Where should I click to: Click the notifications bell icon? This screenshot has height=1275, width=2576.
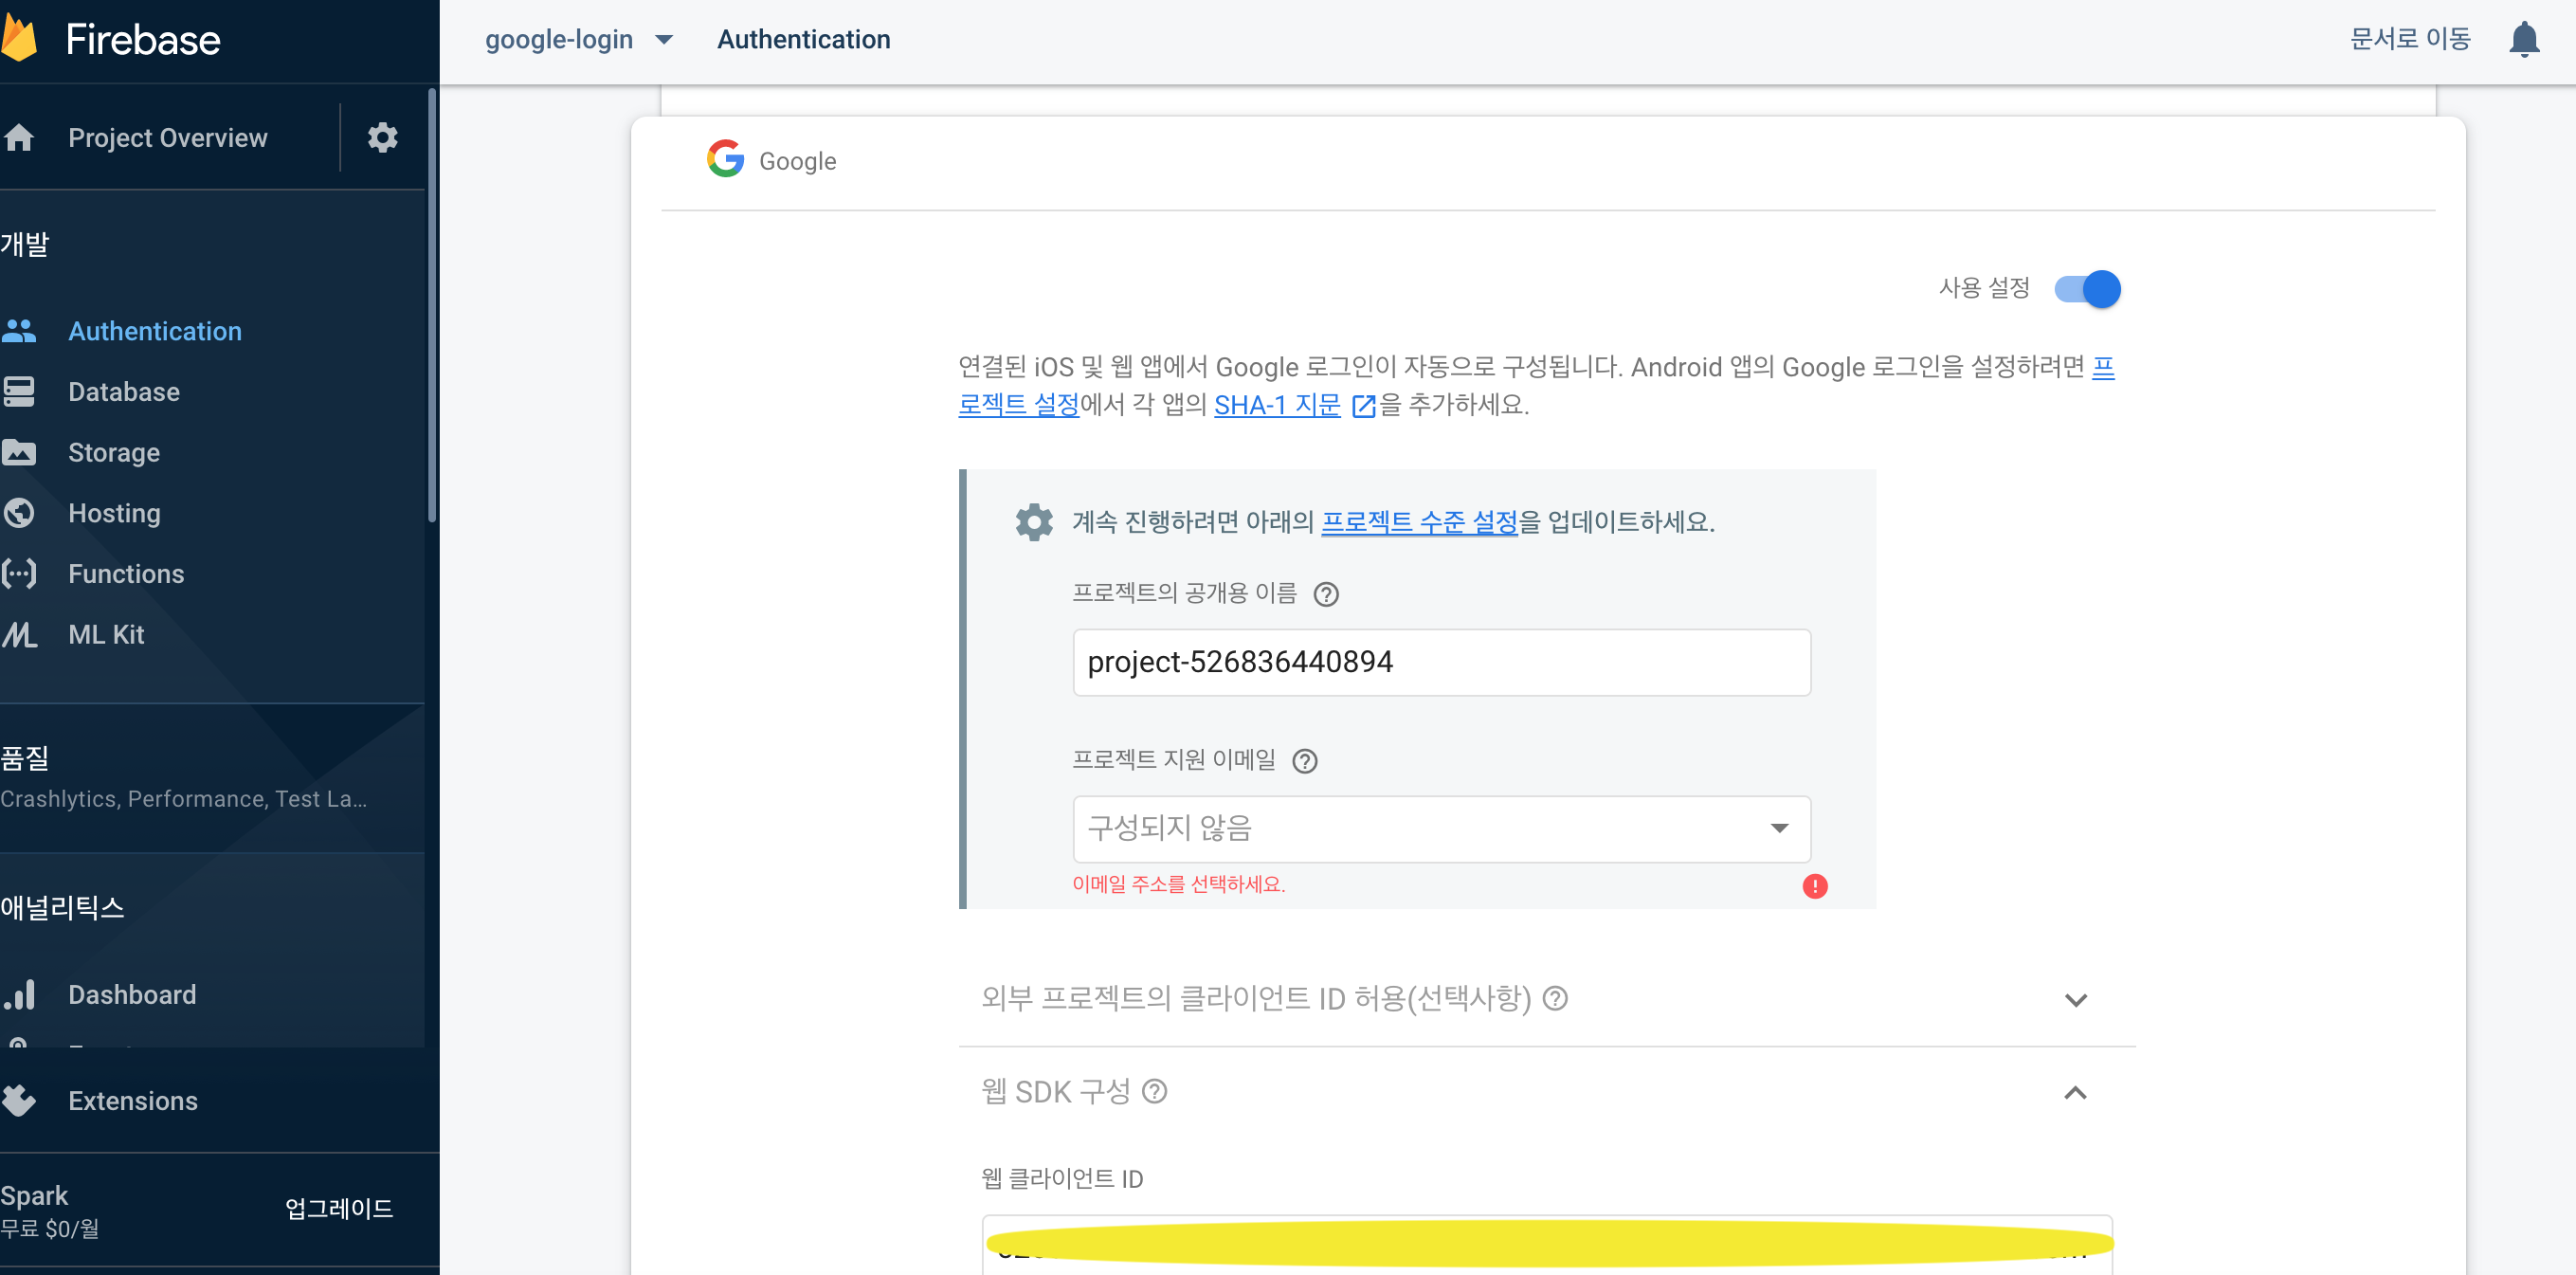[x=2523, y=40]
